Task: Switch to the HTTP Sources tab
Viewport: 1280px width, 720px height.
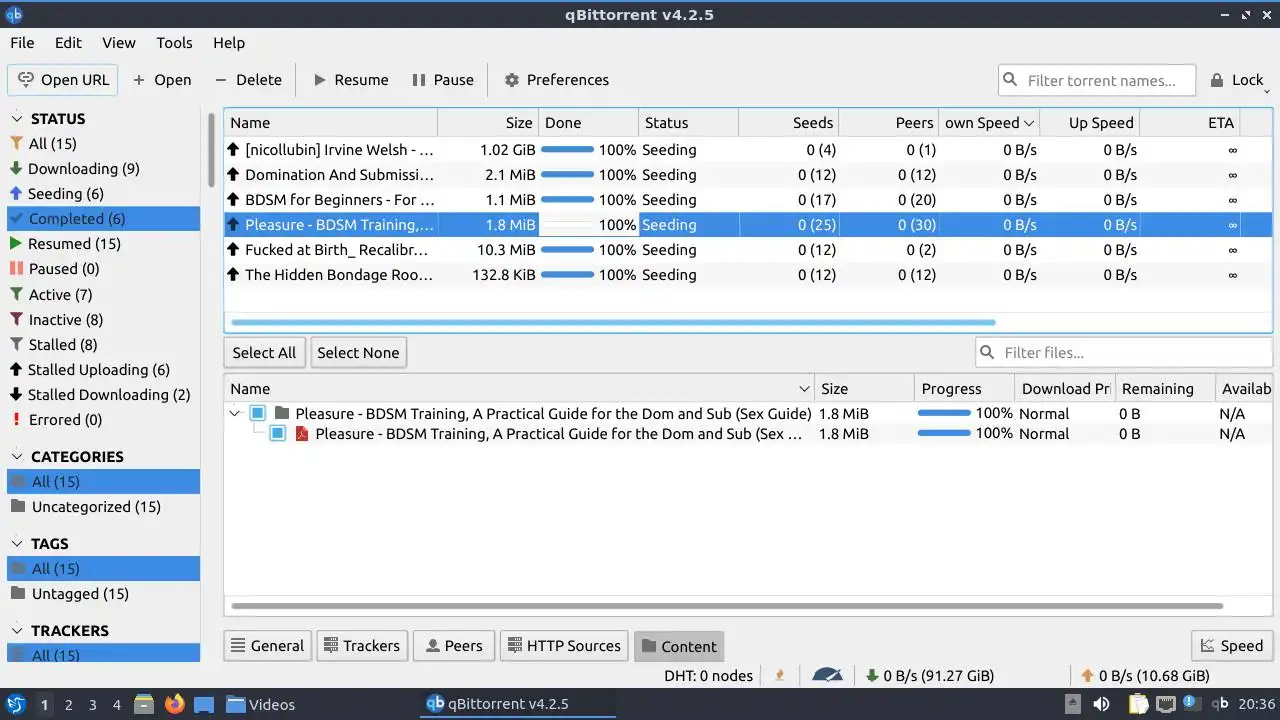Action: pyautogui.click(x=563, y=646)
